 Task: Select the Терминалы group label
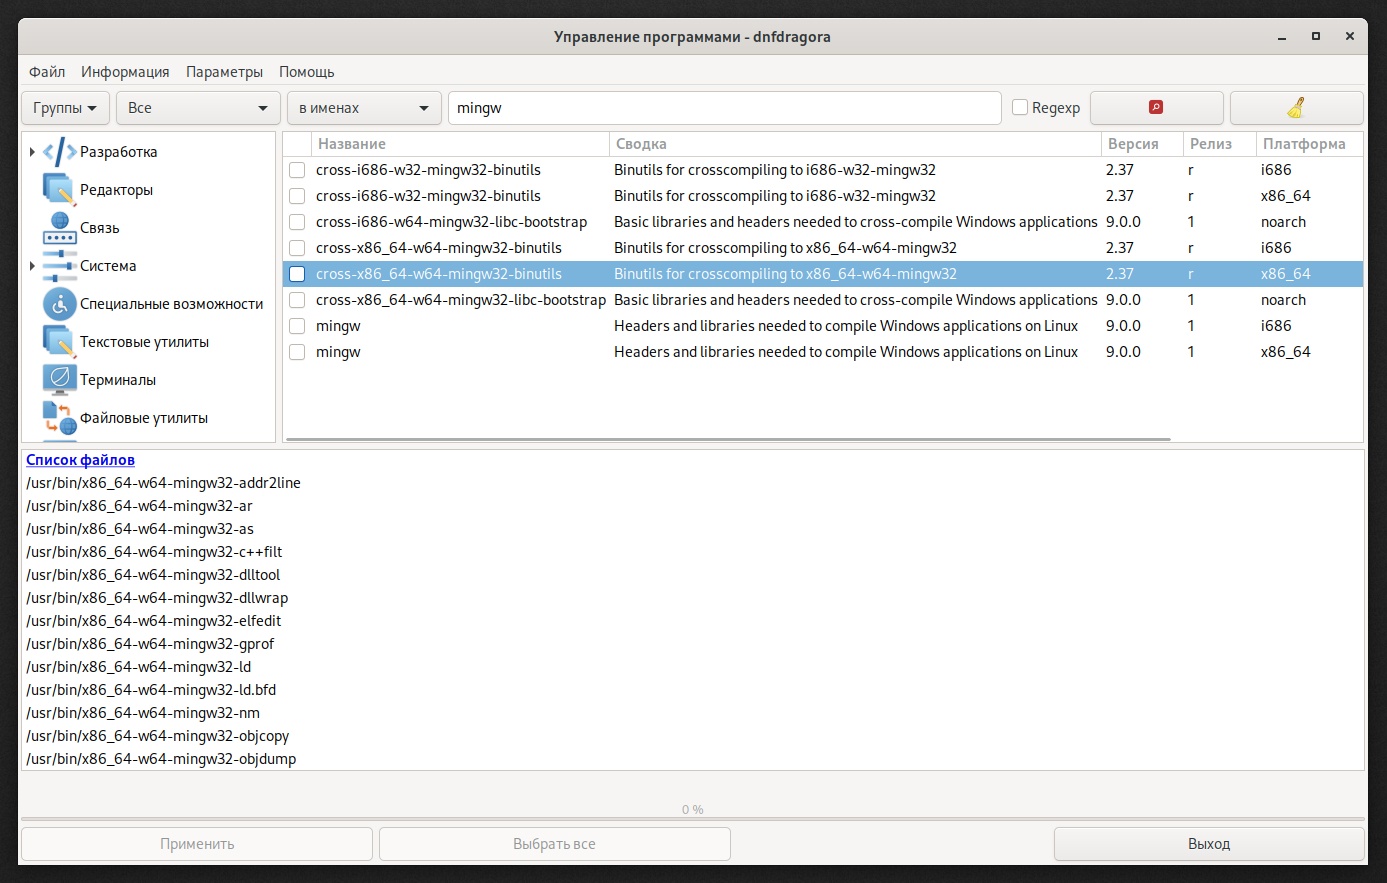click(118, 380)
